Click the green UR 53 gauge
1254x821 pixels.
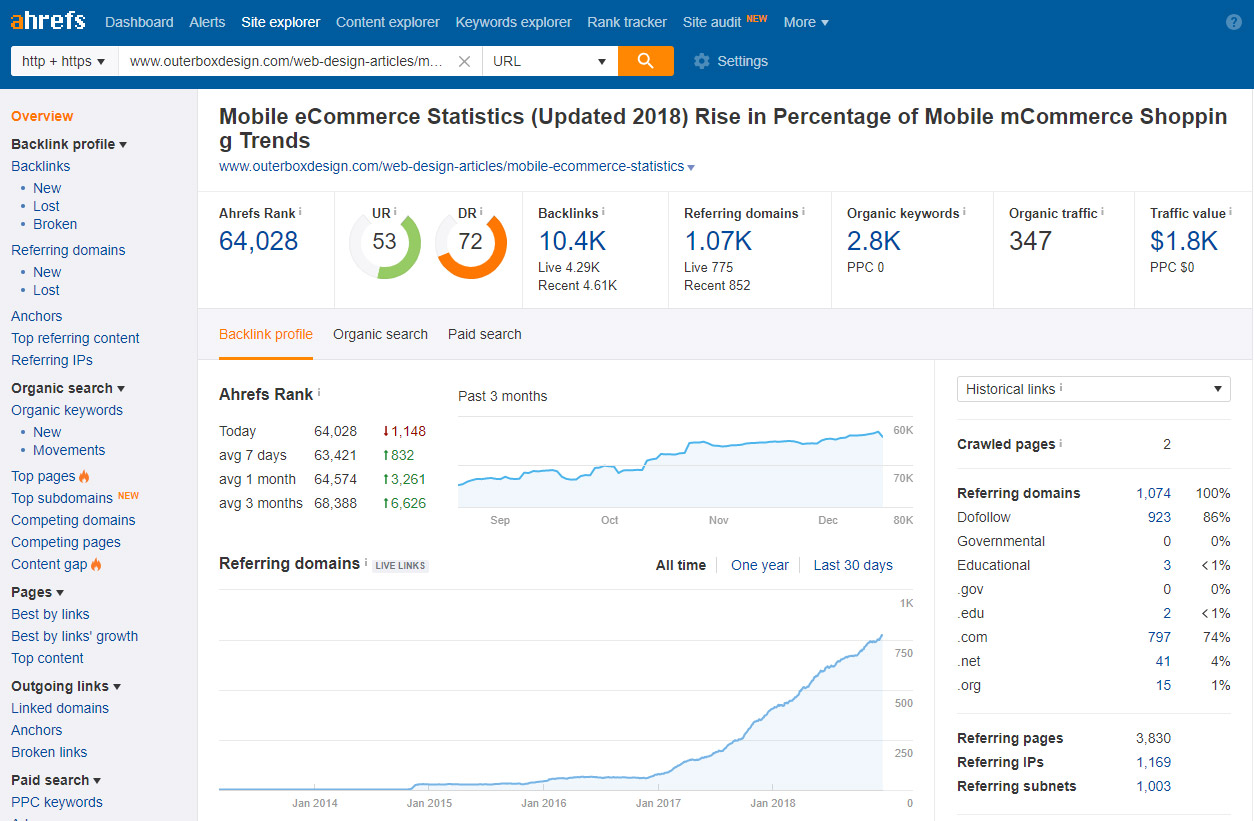385,242
